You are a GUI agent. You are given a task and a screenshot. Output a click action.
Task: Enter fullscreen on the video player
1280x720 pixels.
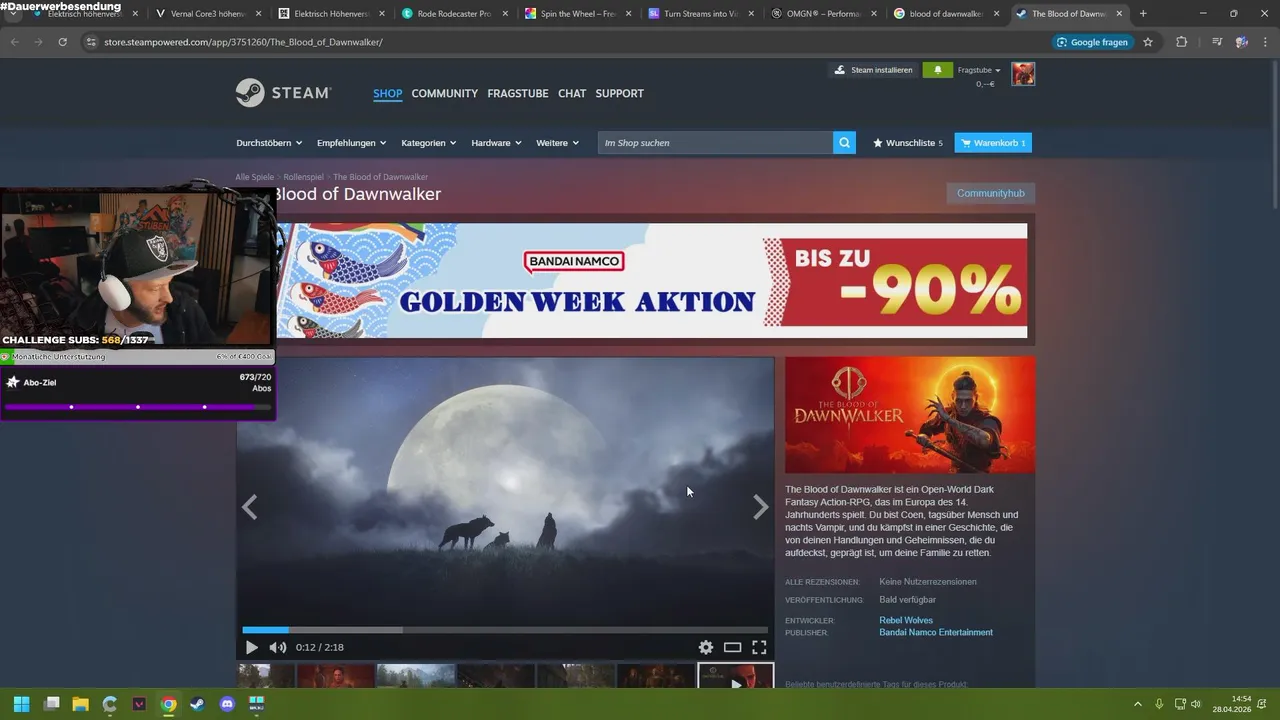(759, 647)
